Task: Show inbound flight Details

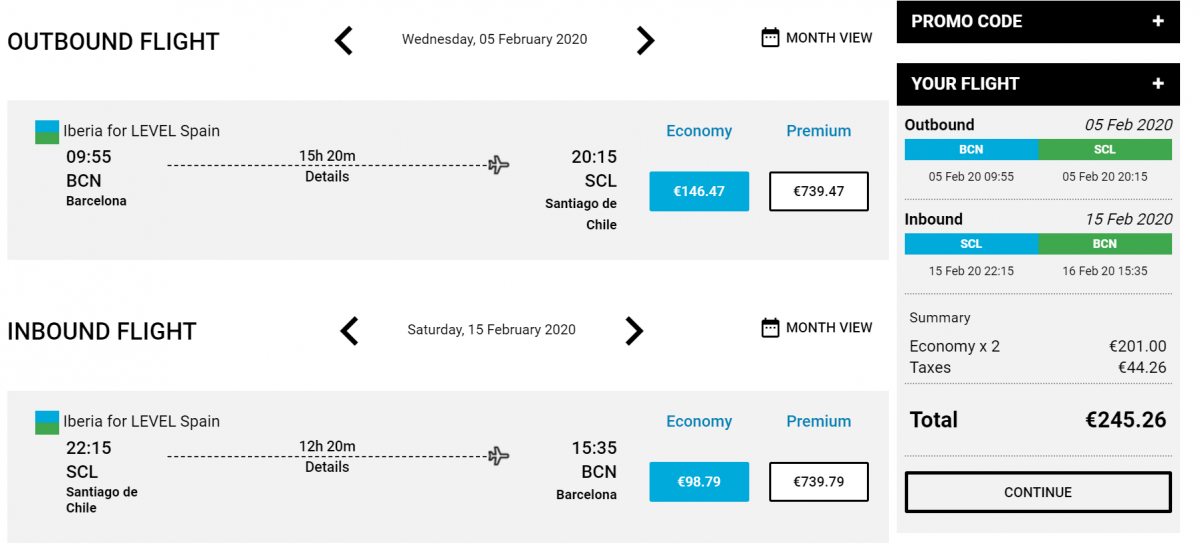Action: pyautogui.click(x=327, y=467)
